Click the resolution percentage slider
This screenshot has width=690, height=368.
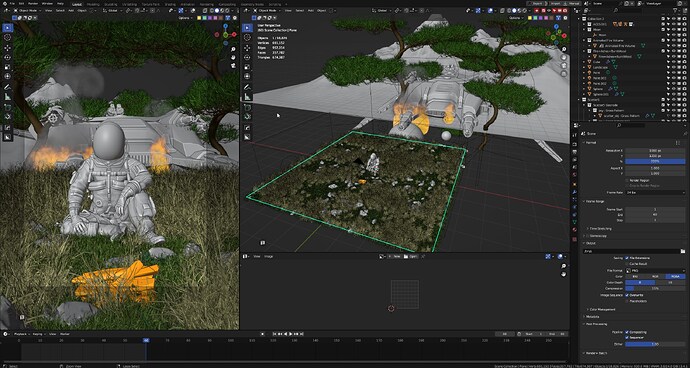(x=655, y=162)
